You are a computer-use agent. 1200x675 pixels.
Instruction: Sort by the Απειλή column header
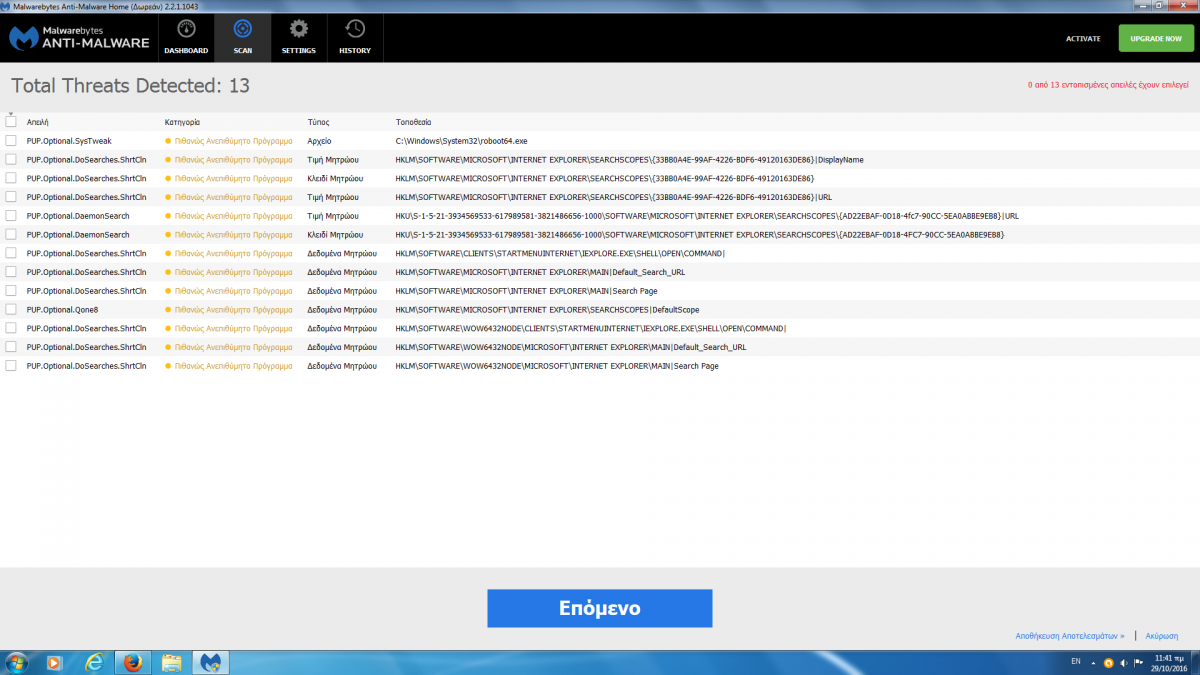point(39,122)
